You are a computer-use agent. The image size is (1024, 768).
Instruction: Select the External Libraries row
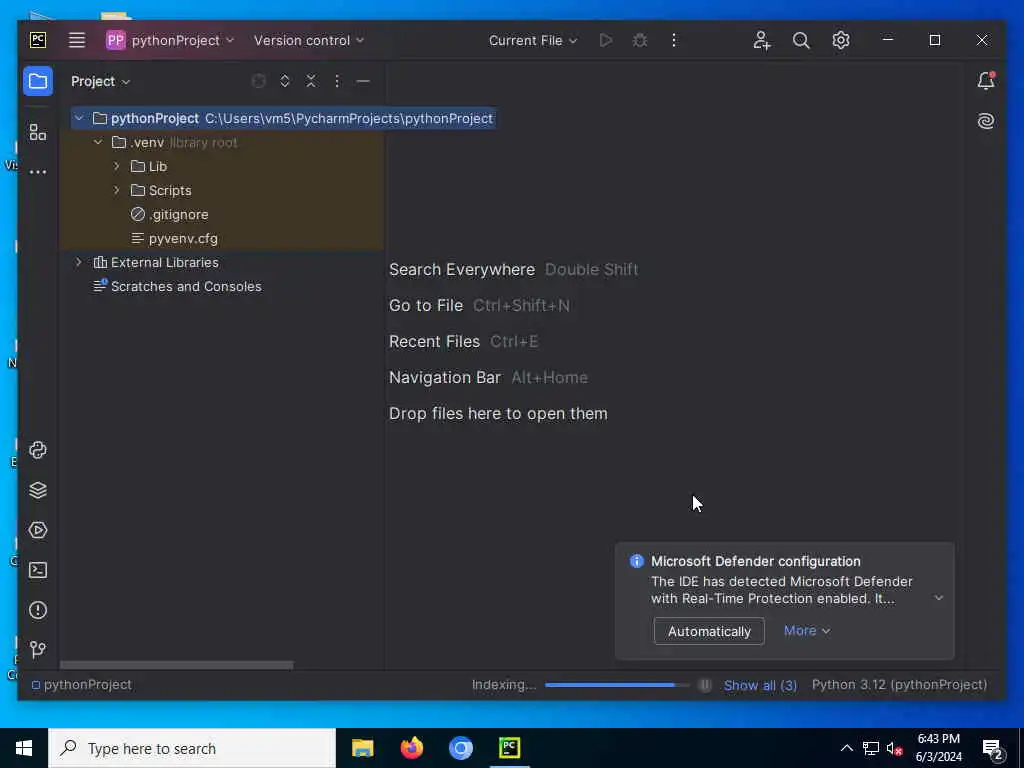[x=222, y=263]
